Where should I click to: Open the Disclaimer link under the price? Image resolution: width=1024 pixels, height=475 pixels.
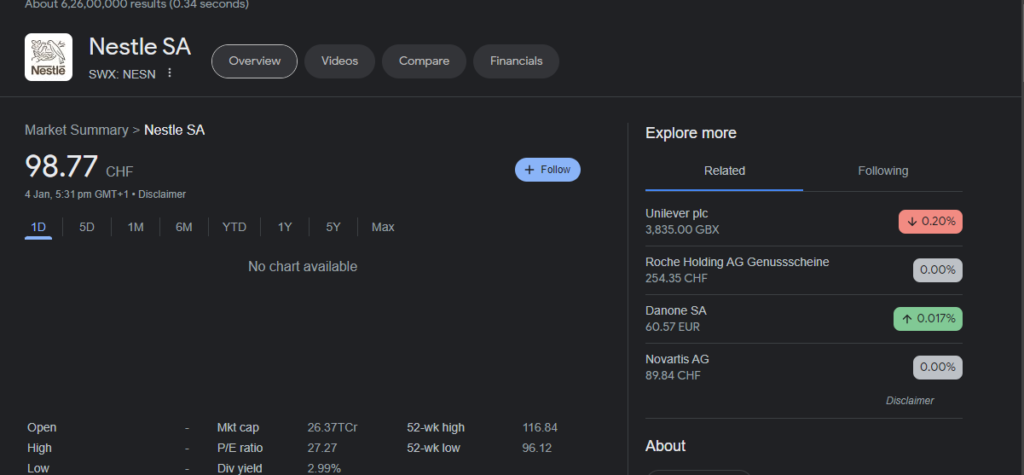pyautogui.click(x=162, y=194)
